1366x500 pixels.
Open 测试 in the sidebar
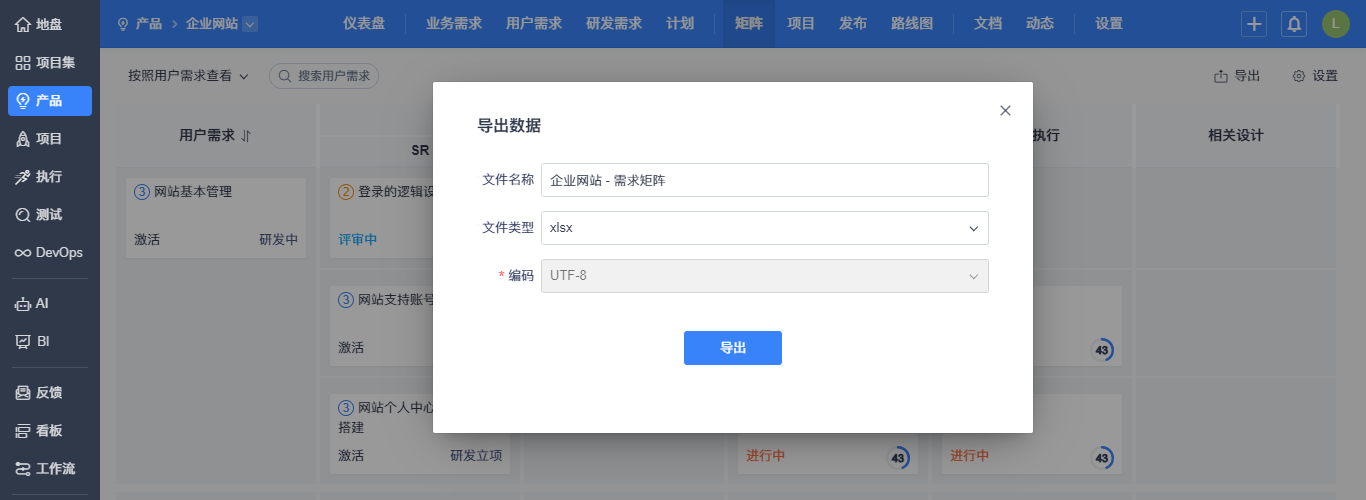tap(49, 215)
